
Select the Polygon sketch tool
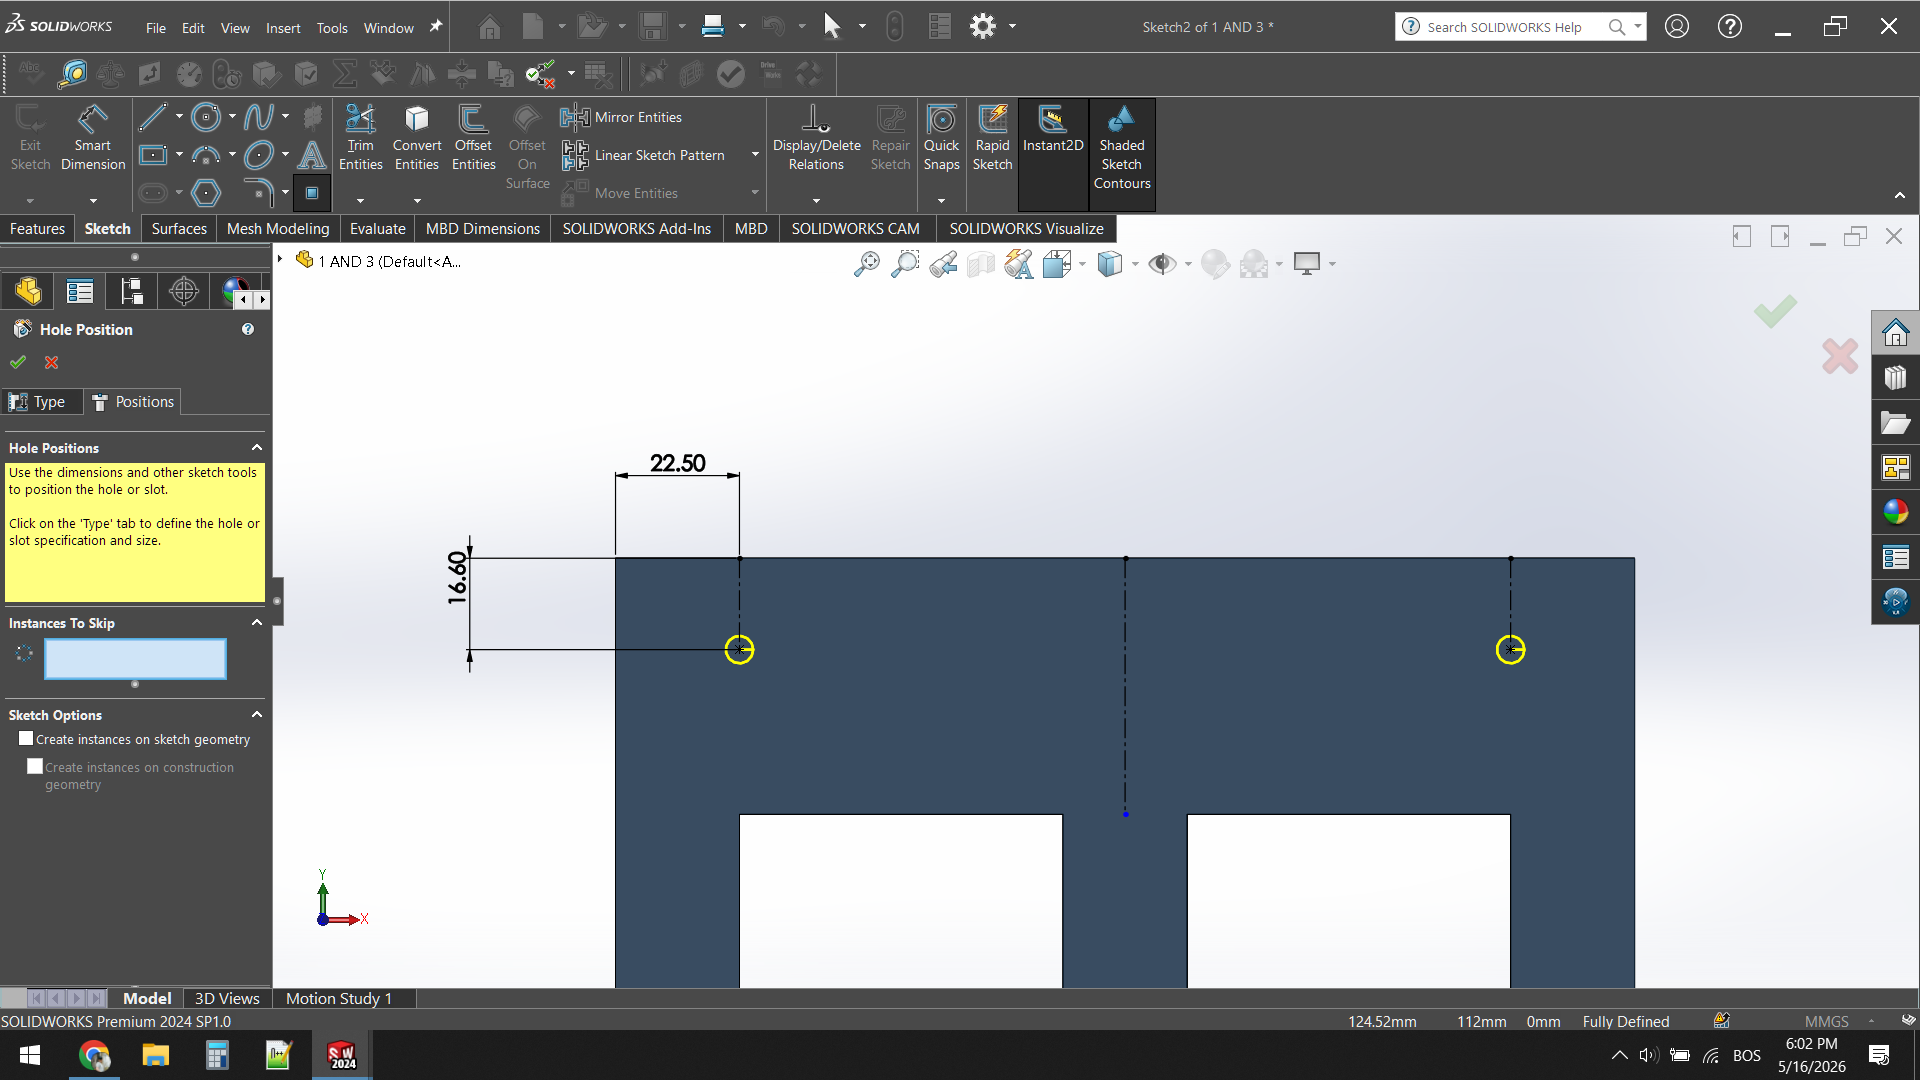[x=206, y=192]
